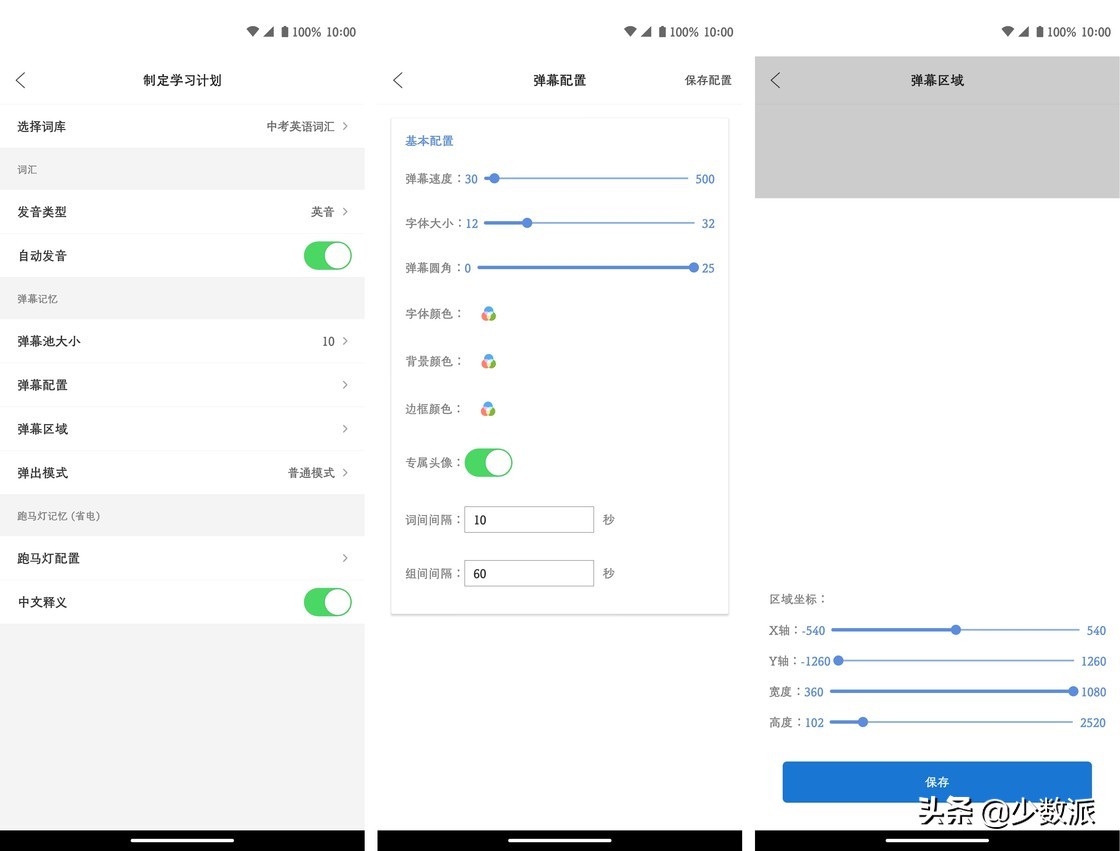Tap the back arrow on 弹幕区域 screen
This screenshot has width=1120, height=851.
tap(775, 80)
